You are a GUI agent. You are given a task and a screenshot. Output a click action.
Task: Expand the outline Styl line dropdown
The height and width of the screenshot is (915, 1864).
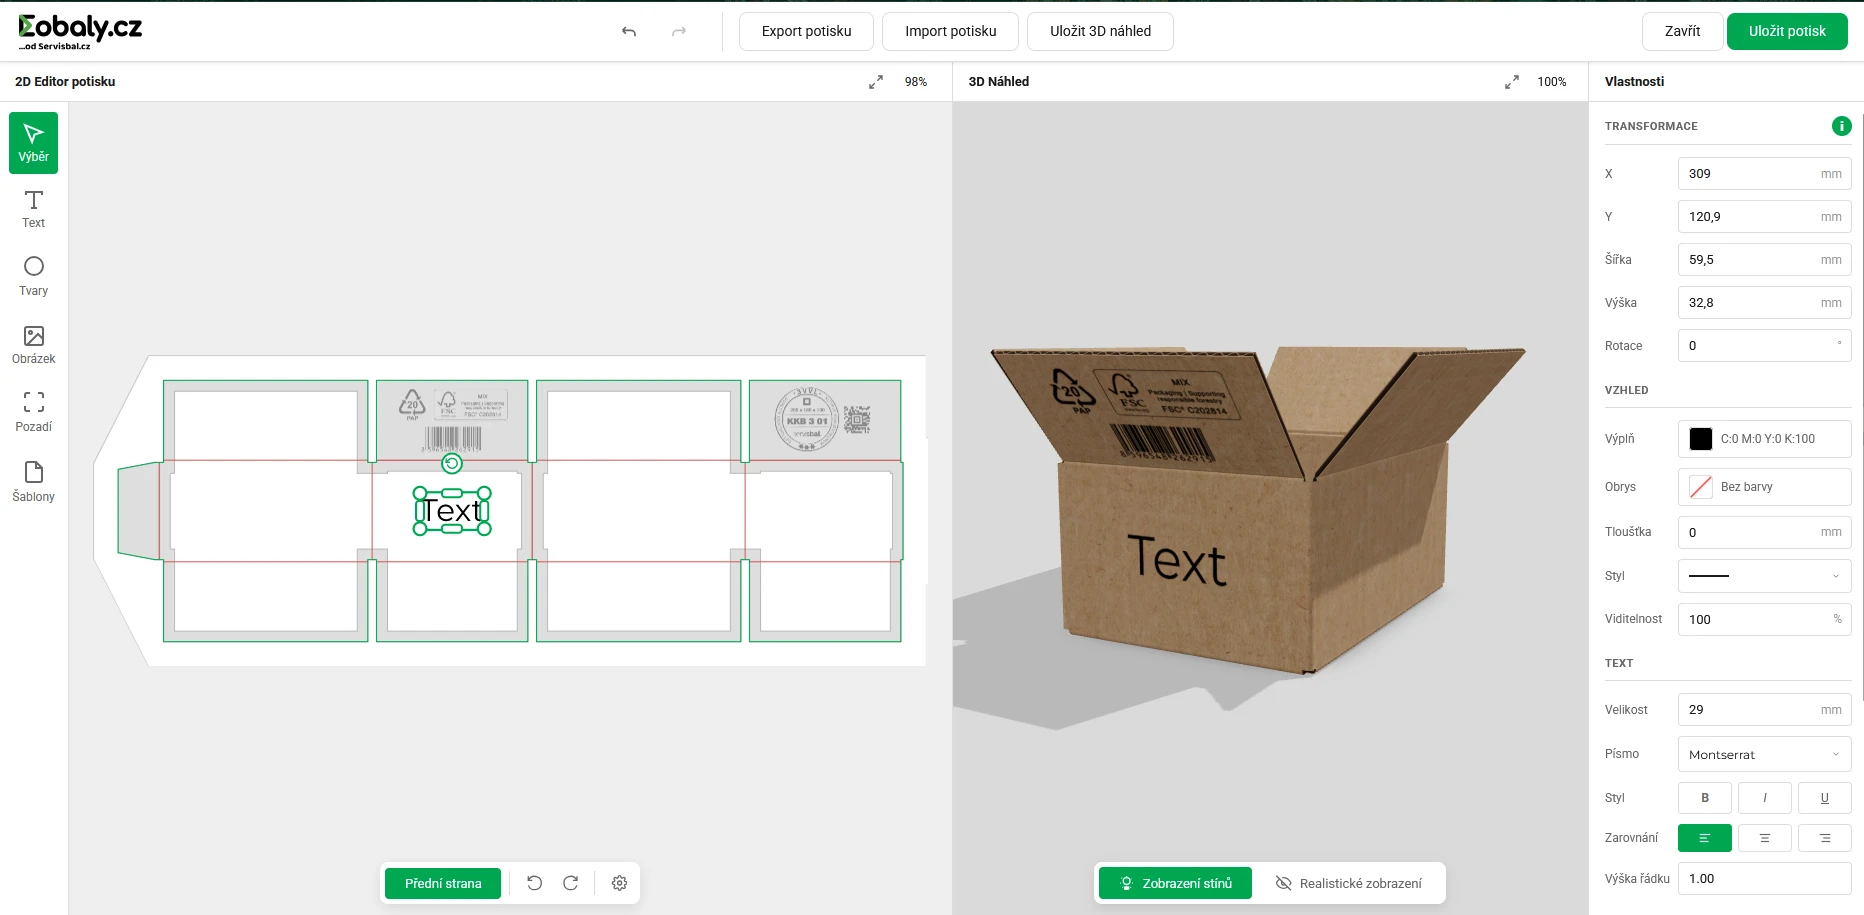[1764, 576]
